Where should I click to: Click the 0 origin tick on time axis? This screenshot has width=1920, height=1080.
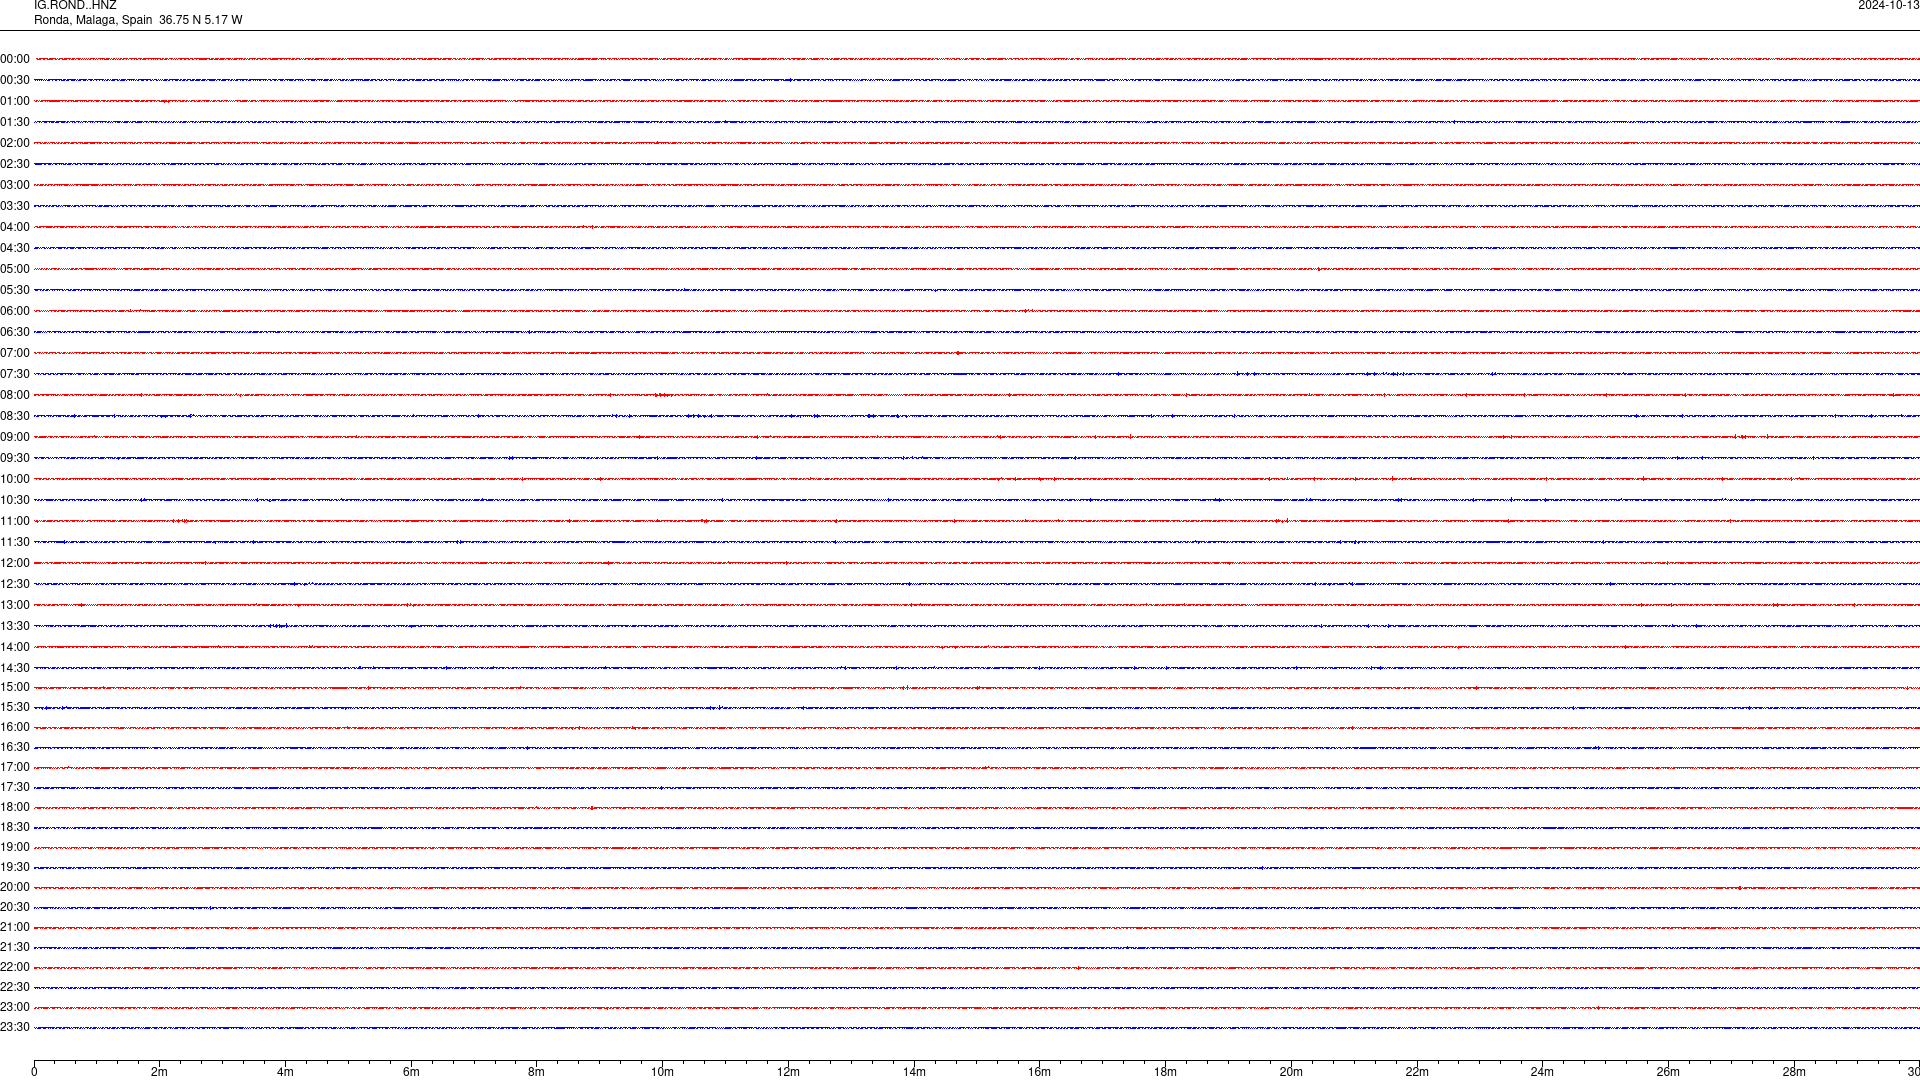pos(34,1072)
